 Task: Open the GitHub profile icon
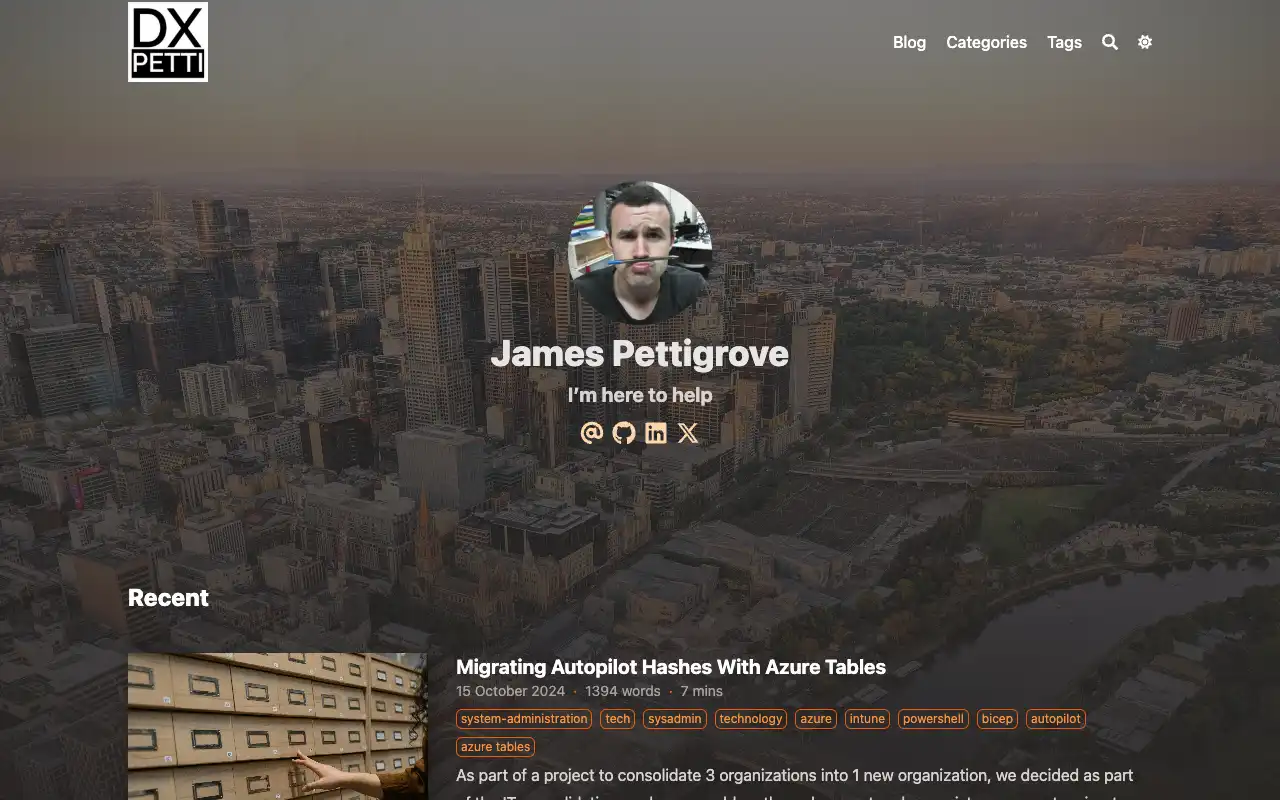point(624,433)
